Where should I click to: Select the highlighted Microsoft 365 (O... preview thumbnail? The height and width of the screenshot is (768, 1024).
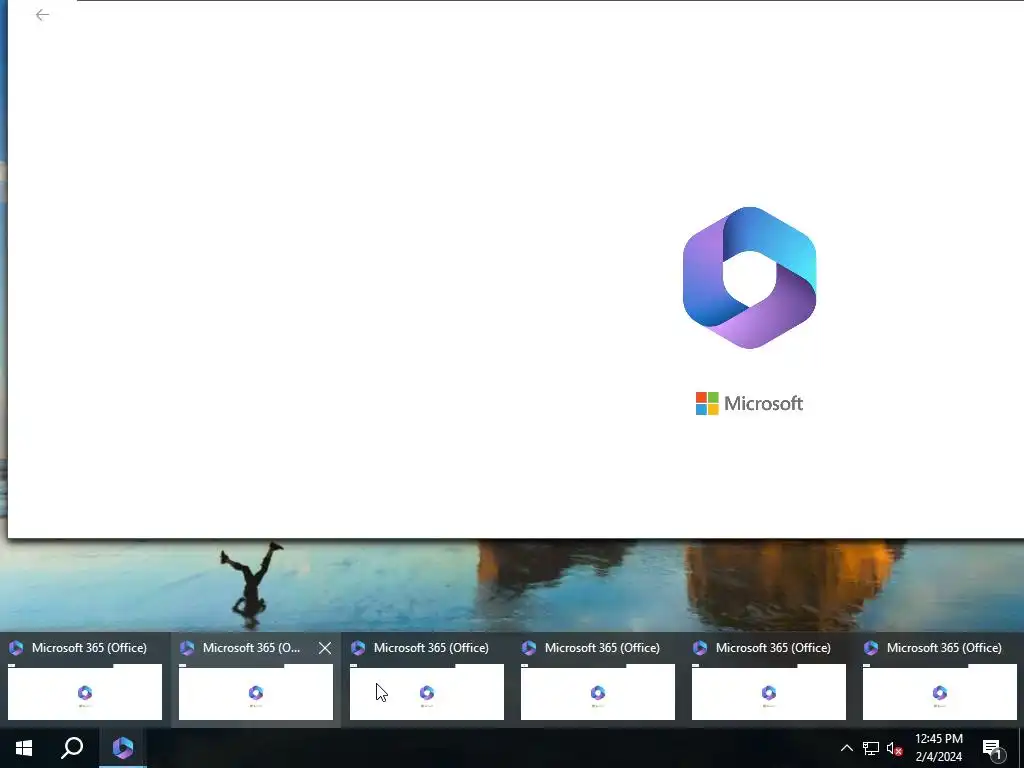click(256, 692)
